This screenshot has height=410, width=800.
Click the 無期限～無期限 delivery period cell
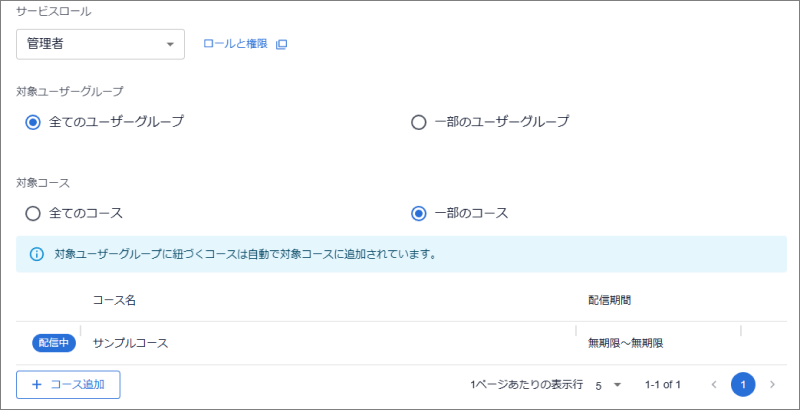pyautogui.click(x=626, y=343)
